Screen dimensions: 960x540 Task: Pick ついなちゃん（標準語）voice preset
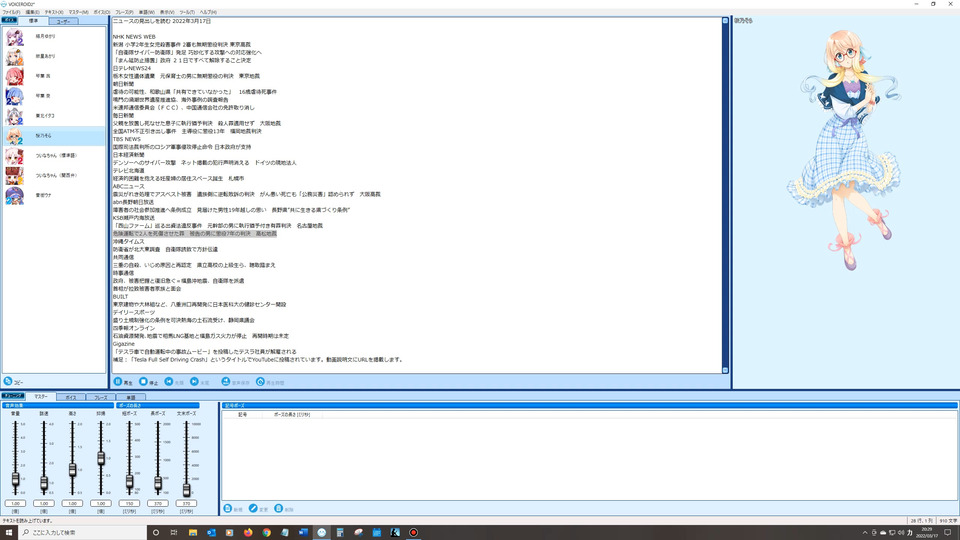54,156
